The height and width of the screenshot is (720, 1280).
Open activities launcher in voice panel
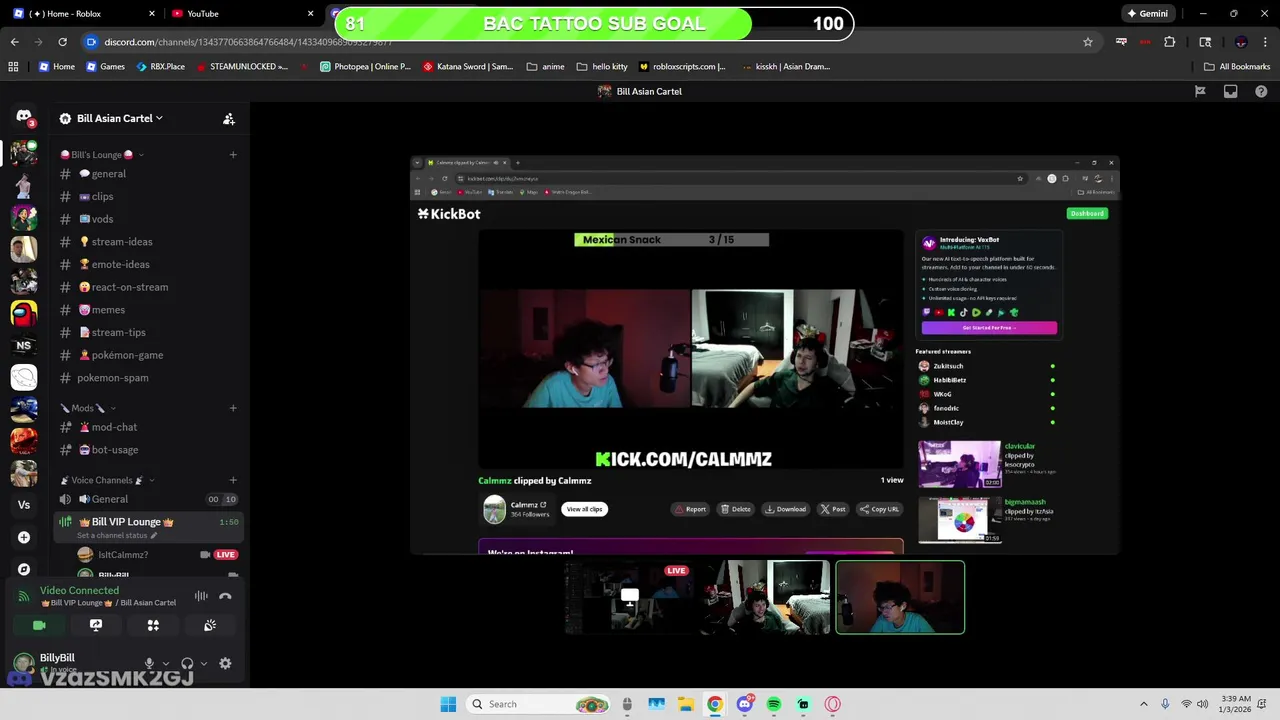coord(153,625)
